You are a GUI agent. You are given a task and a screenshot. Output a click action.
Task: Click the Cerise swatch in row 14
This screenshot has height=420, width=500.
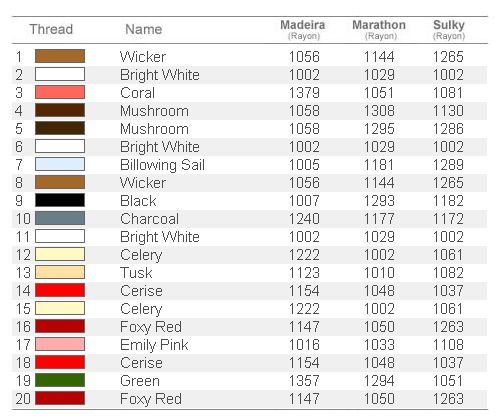tap(60, 290)
